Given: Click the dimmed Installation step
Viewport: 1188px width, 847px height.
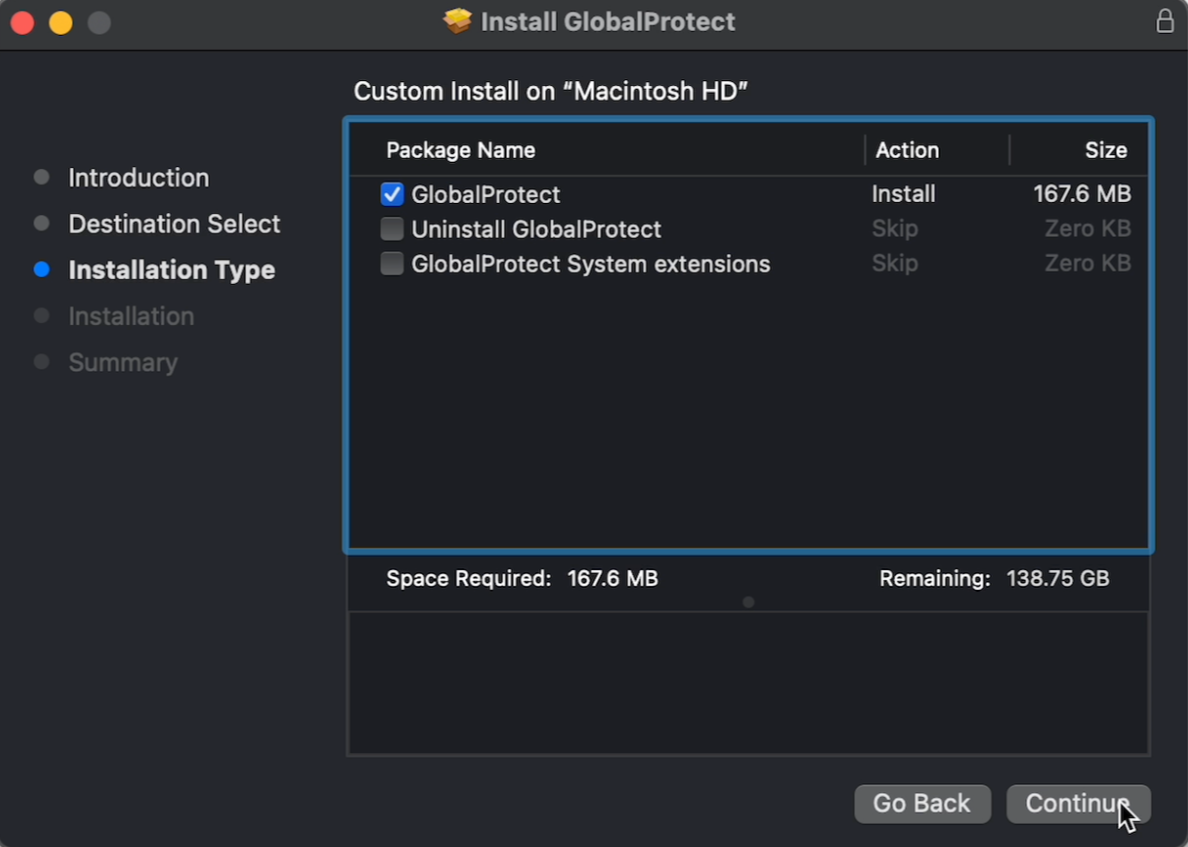Looking at the screenshot, I should point(131,317).
